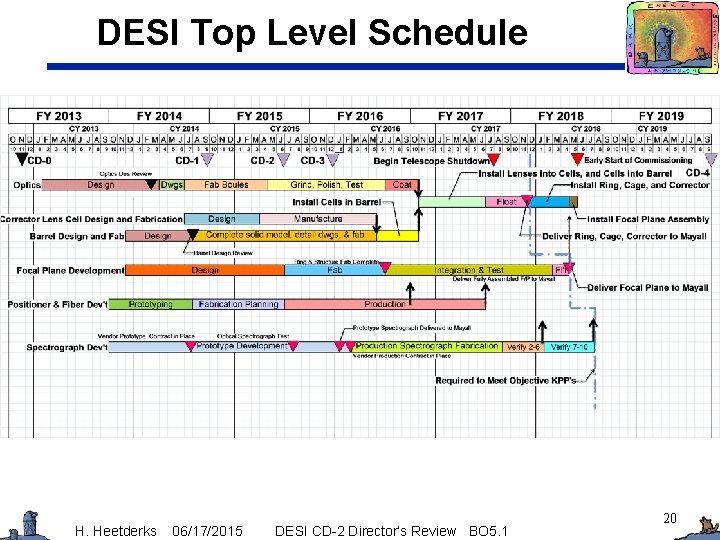Select the Corrector Lens Cell Design bar
The height and width of the screenshot is (540, 720).
pyautogui.click(x=222, y=219)
